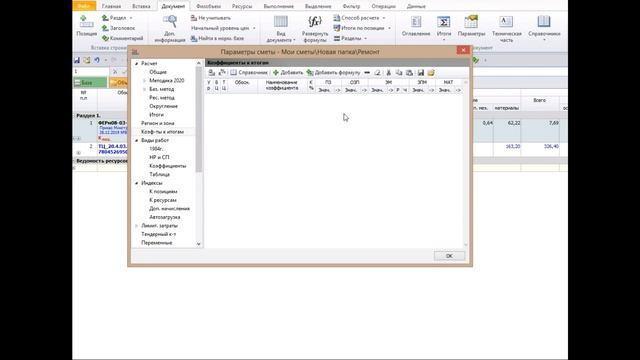Click the minus delete icon in dialog toolbar
Viewport: 640px width, 360px height.
tap(367, 73)
